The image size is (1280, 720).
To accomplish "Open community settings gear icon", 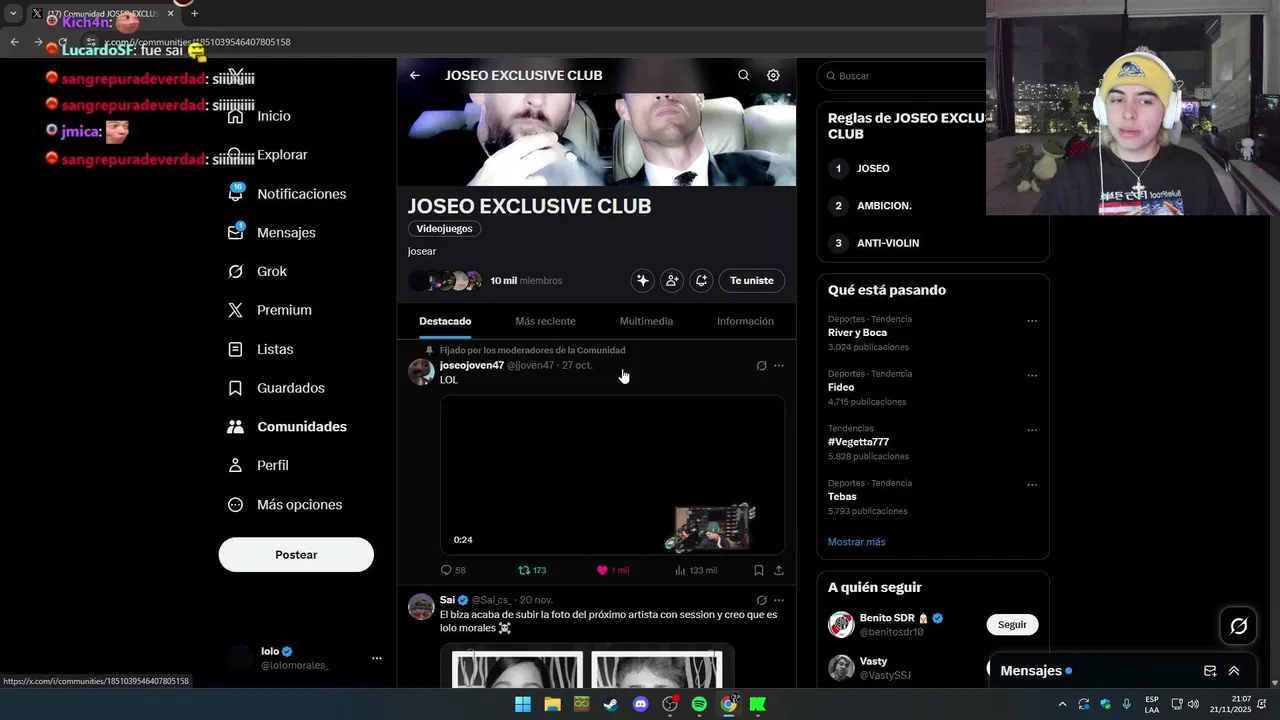I will click(x=773, y=75).
